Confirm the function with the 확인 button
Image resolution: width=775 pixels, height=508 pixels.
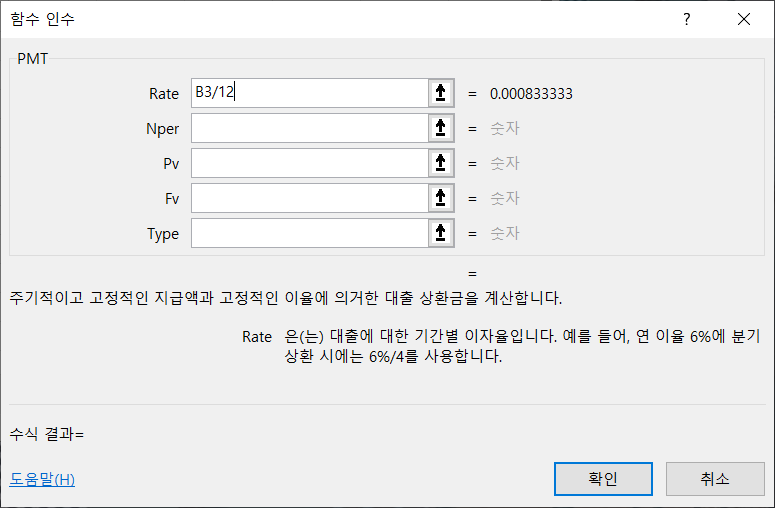pyautogui.click(x=603, y=479)
